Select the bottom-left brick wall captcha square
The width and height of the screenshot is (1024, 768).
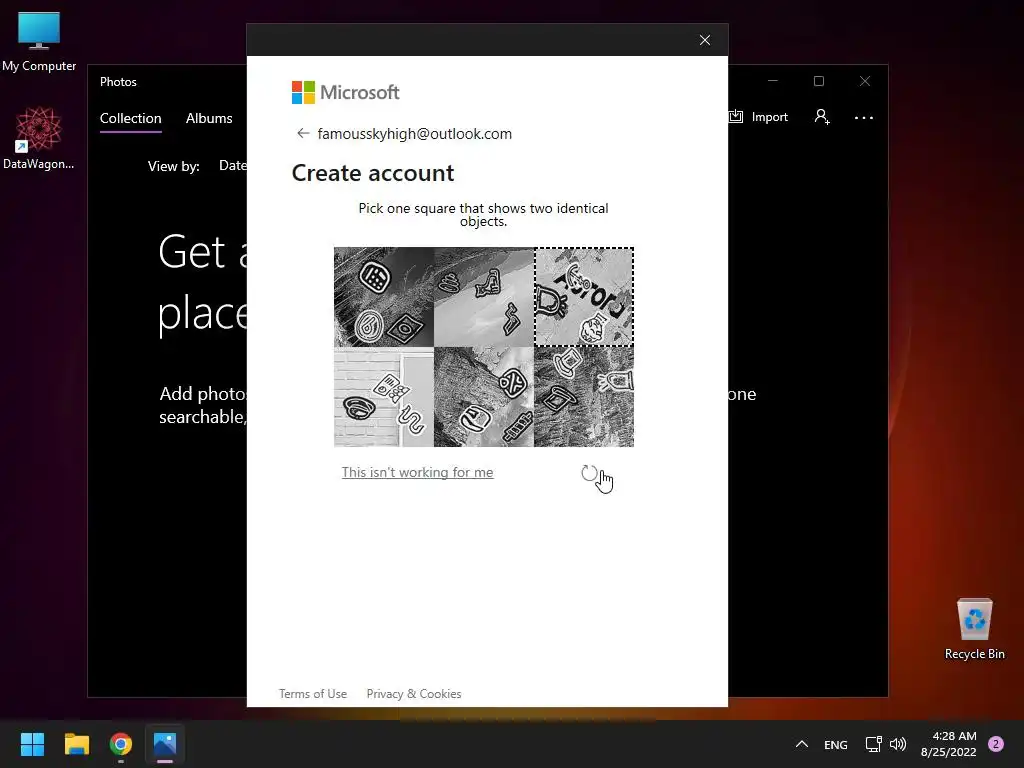[x=384, y=397]
